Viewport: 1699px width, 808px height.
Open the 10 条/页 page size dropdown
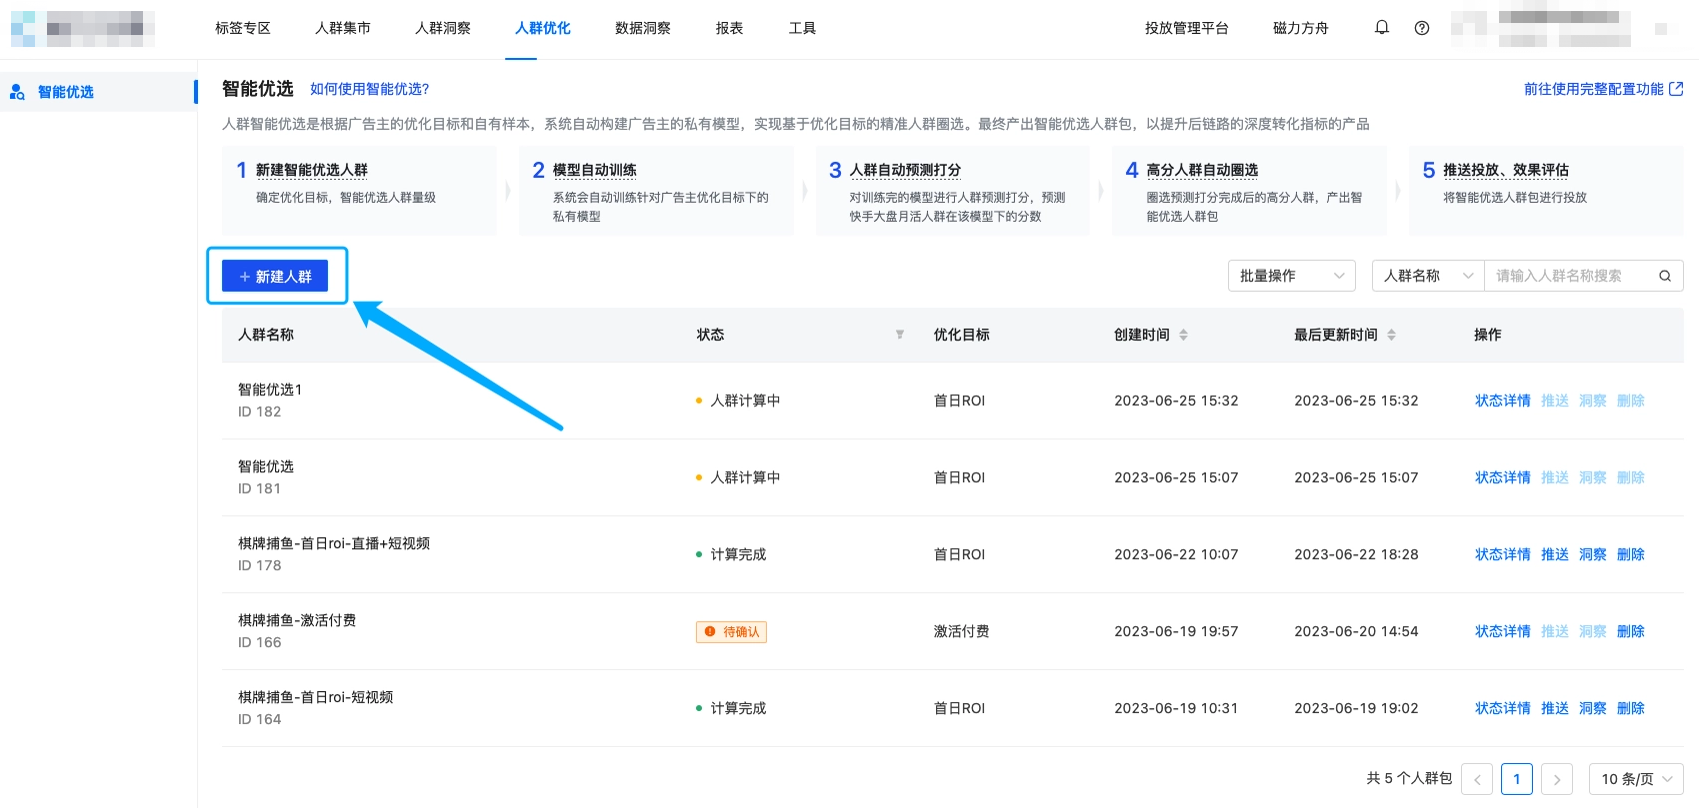click(1636, 779)
